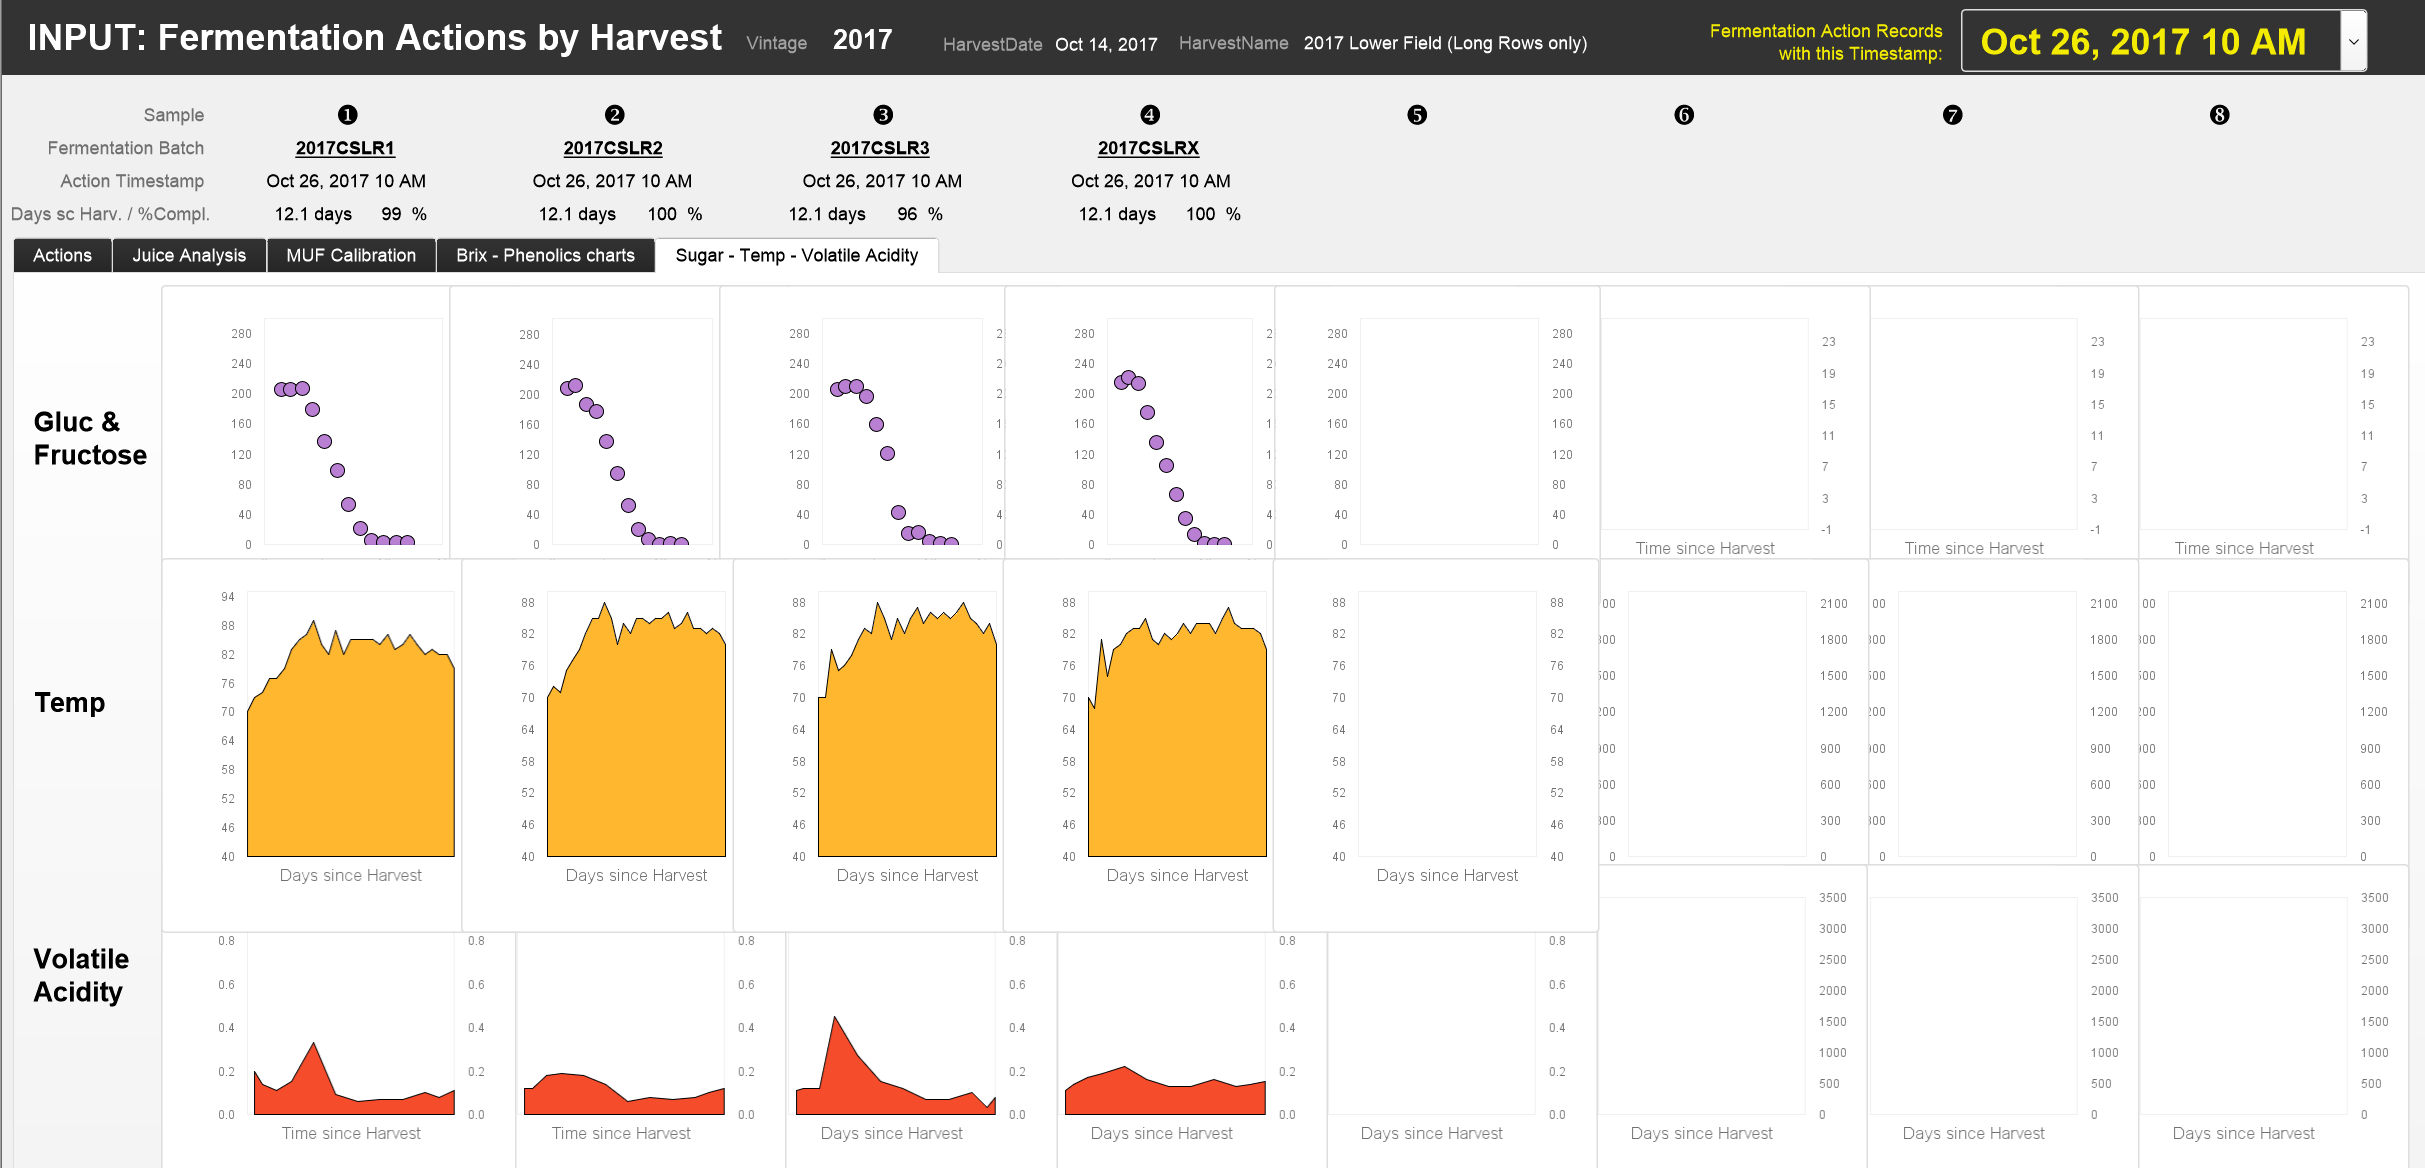Open fermentation batch 2017CSLR2 link
2425x1168 pixels.
(613, 148)
